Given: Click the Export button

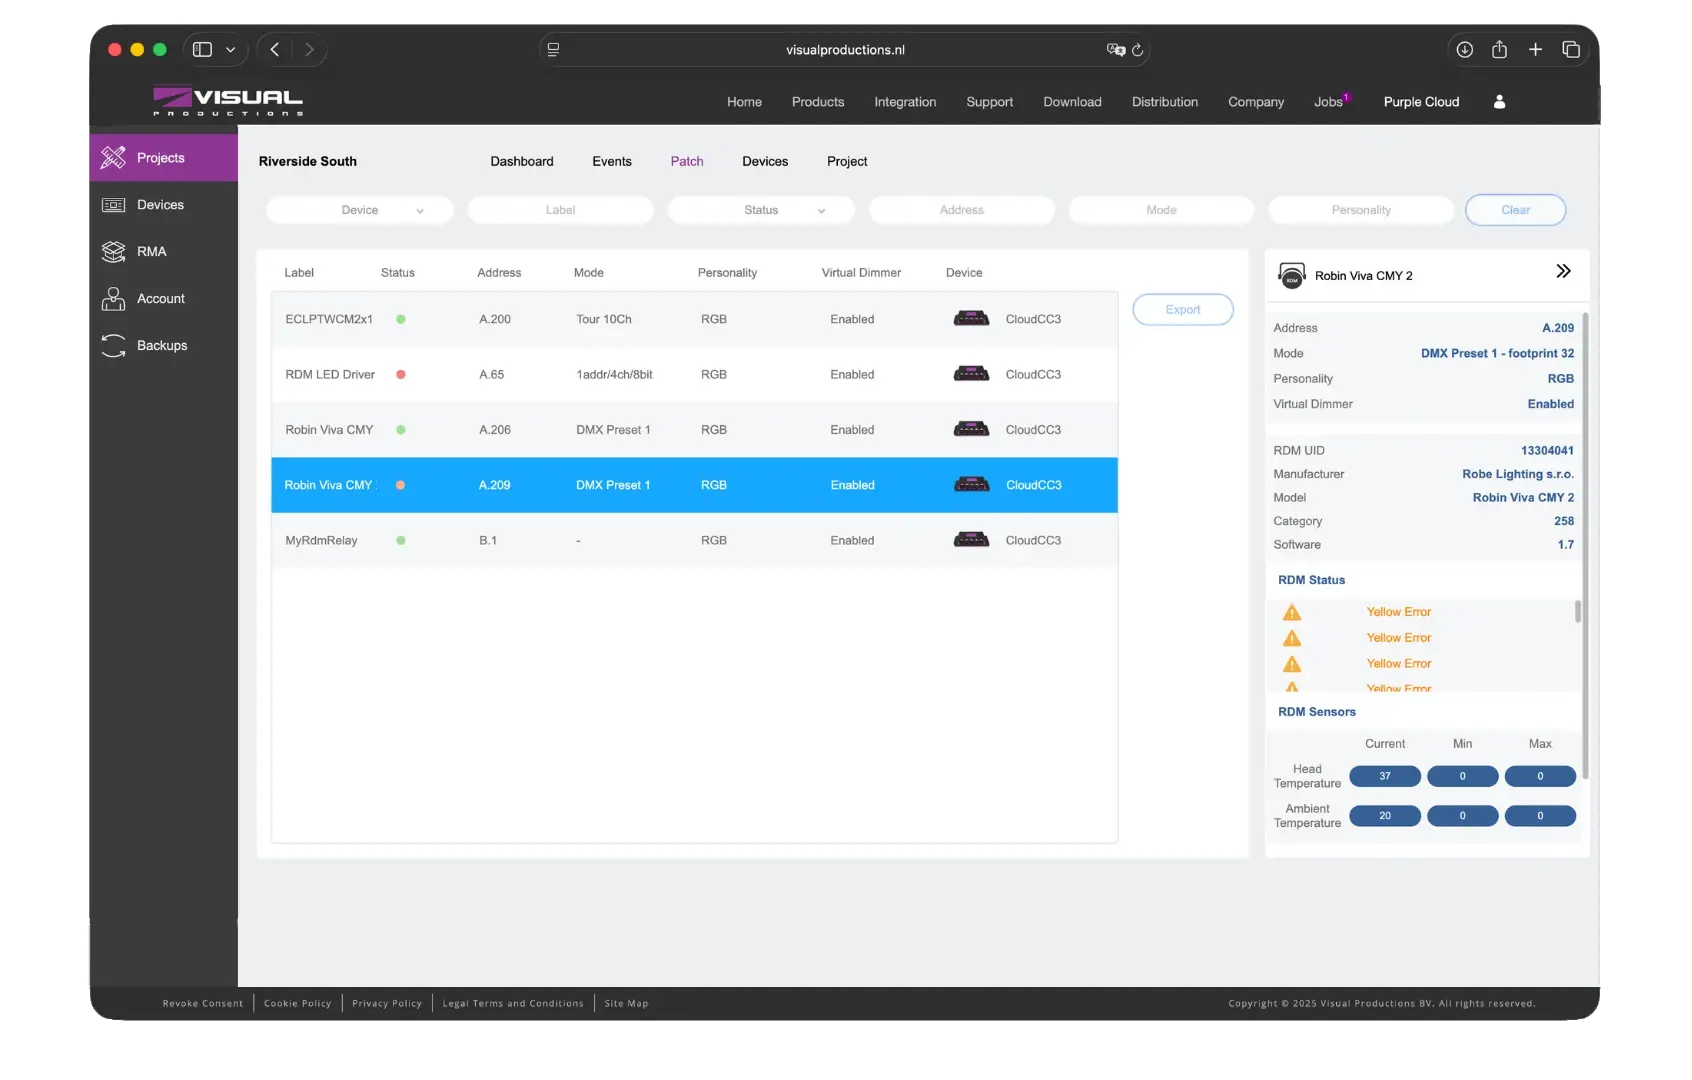Looking at the screenshot, I should (x=1182, y=310).
